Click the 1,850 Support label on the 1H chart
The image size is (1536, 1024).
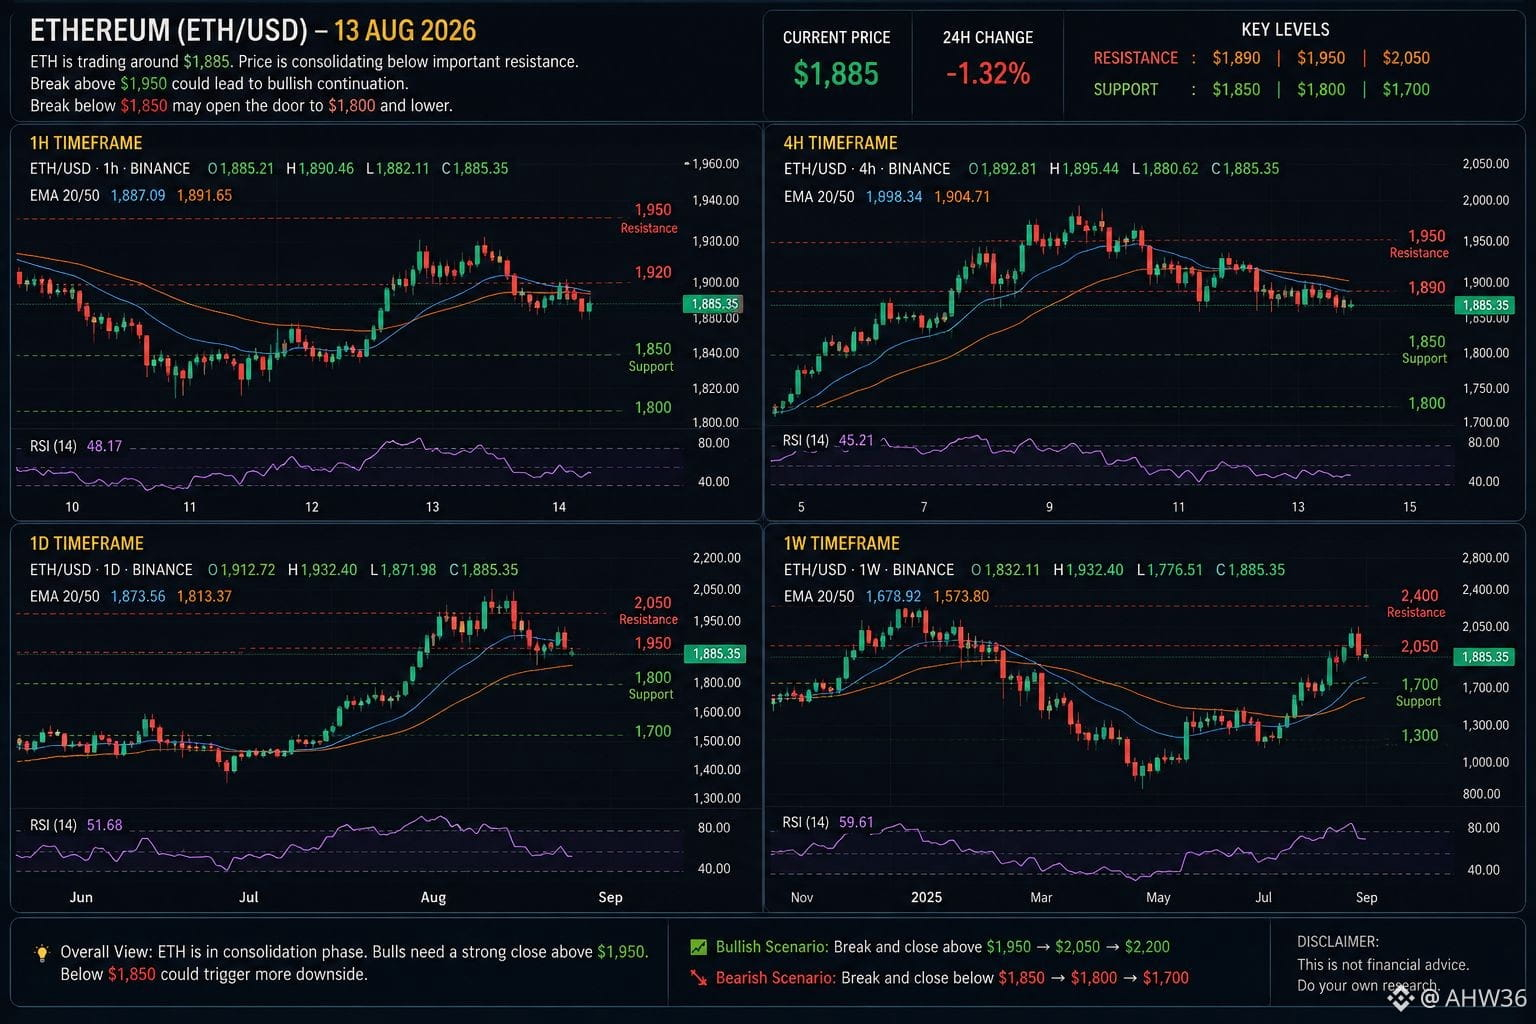point(652,357)
